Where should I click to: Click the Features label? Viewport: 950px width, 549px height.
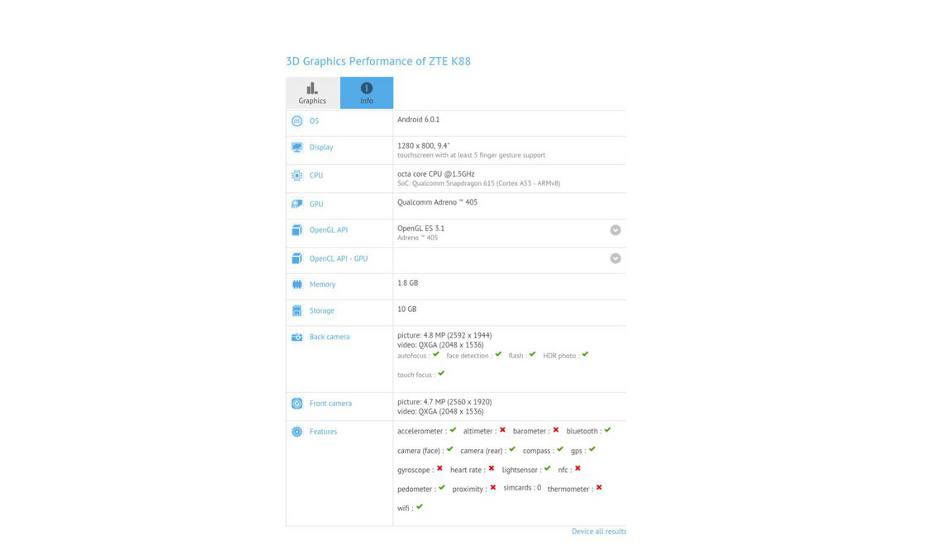tap(323, 432)
